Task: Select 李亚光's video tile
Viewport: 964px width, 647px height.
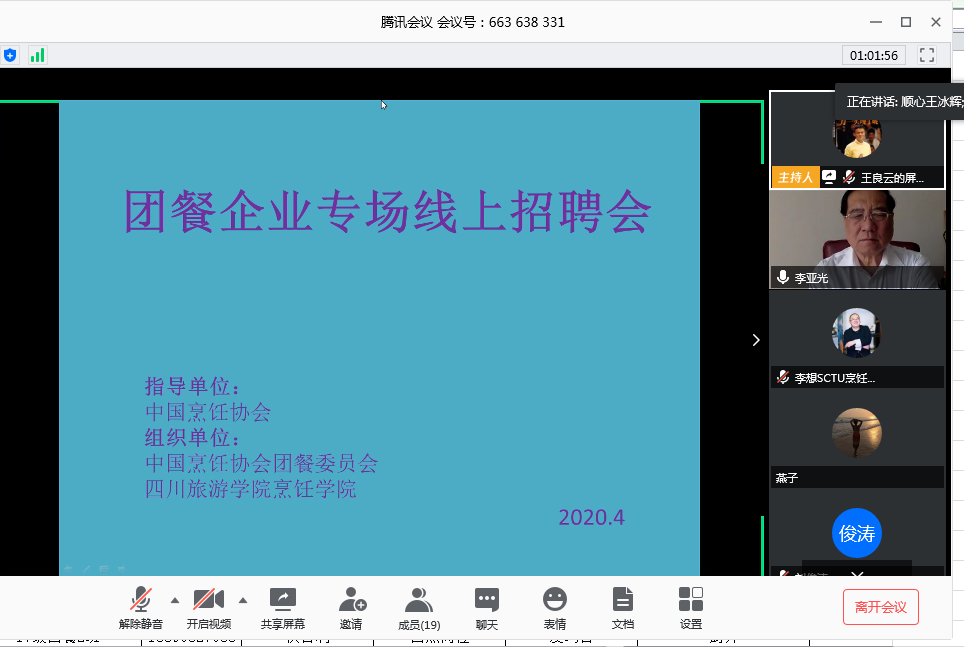Action: (857, 239)
